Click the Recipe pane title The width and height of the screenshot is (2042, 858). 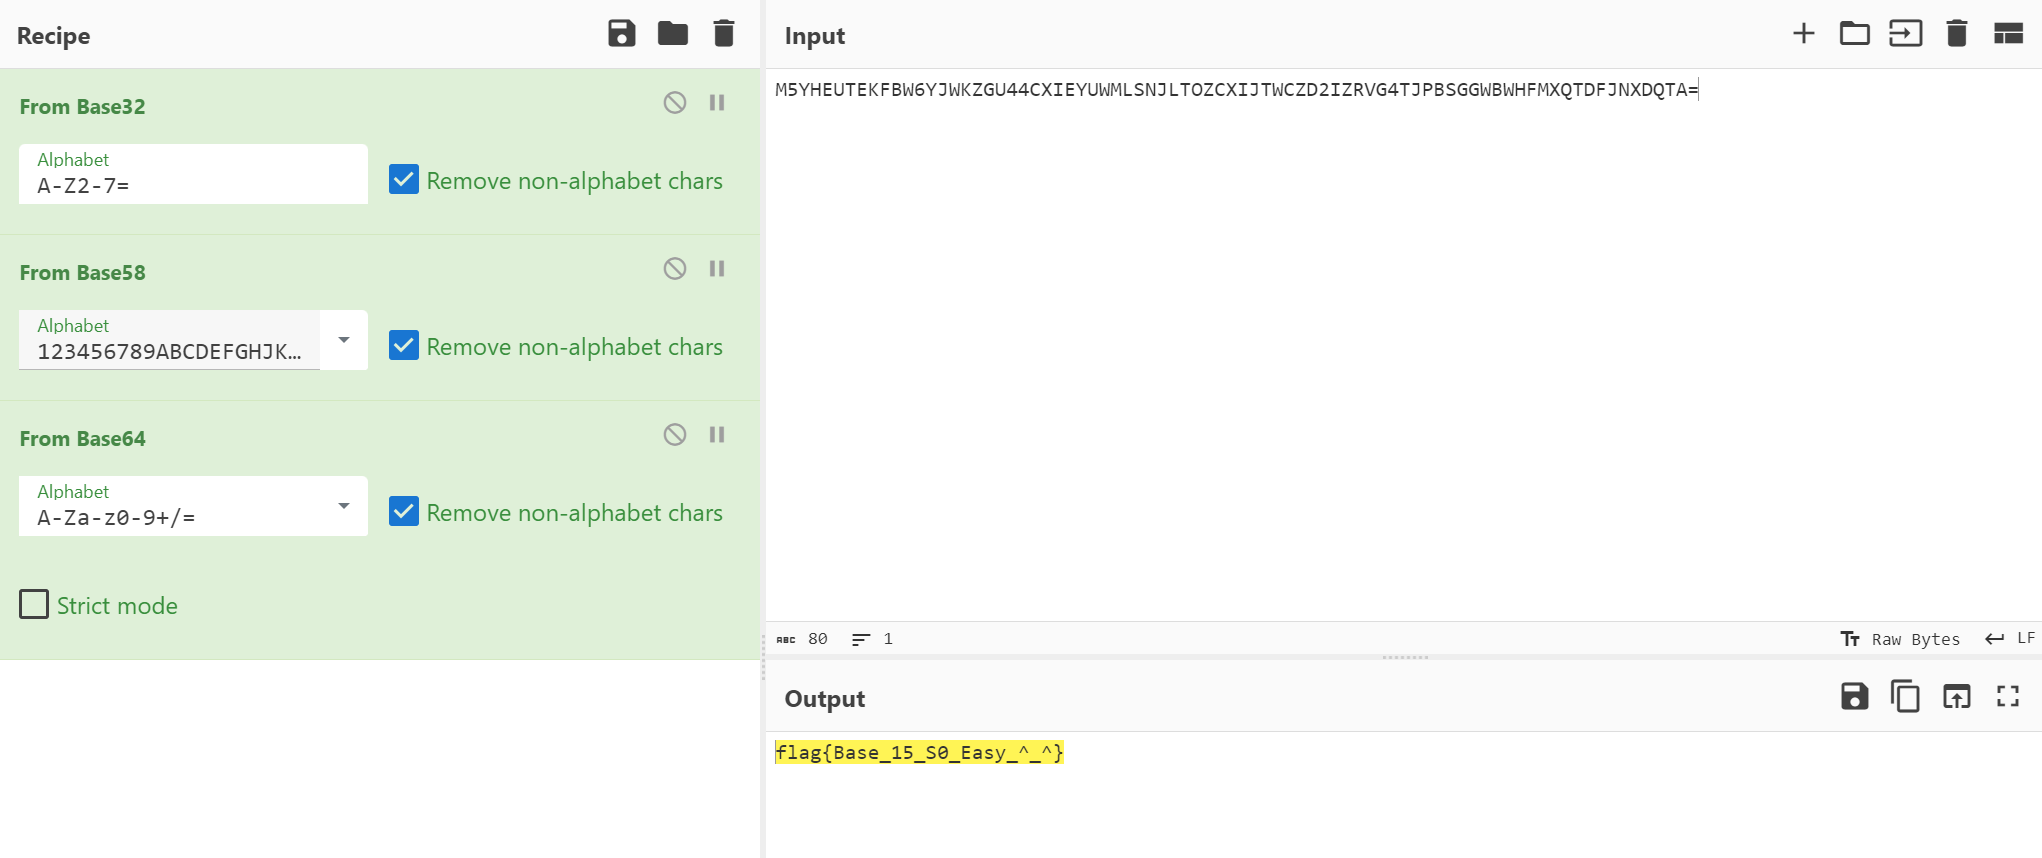click(x=53, y=36)
